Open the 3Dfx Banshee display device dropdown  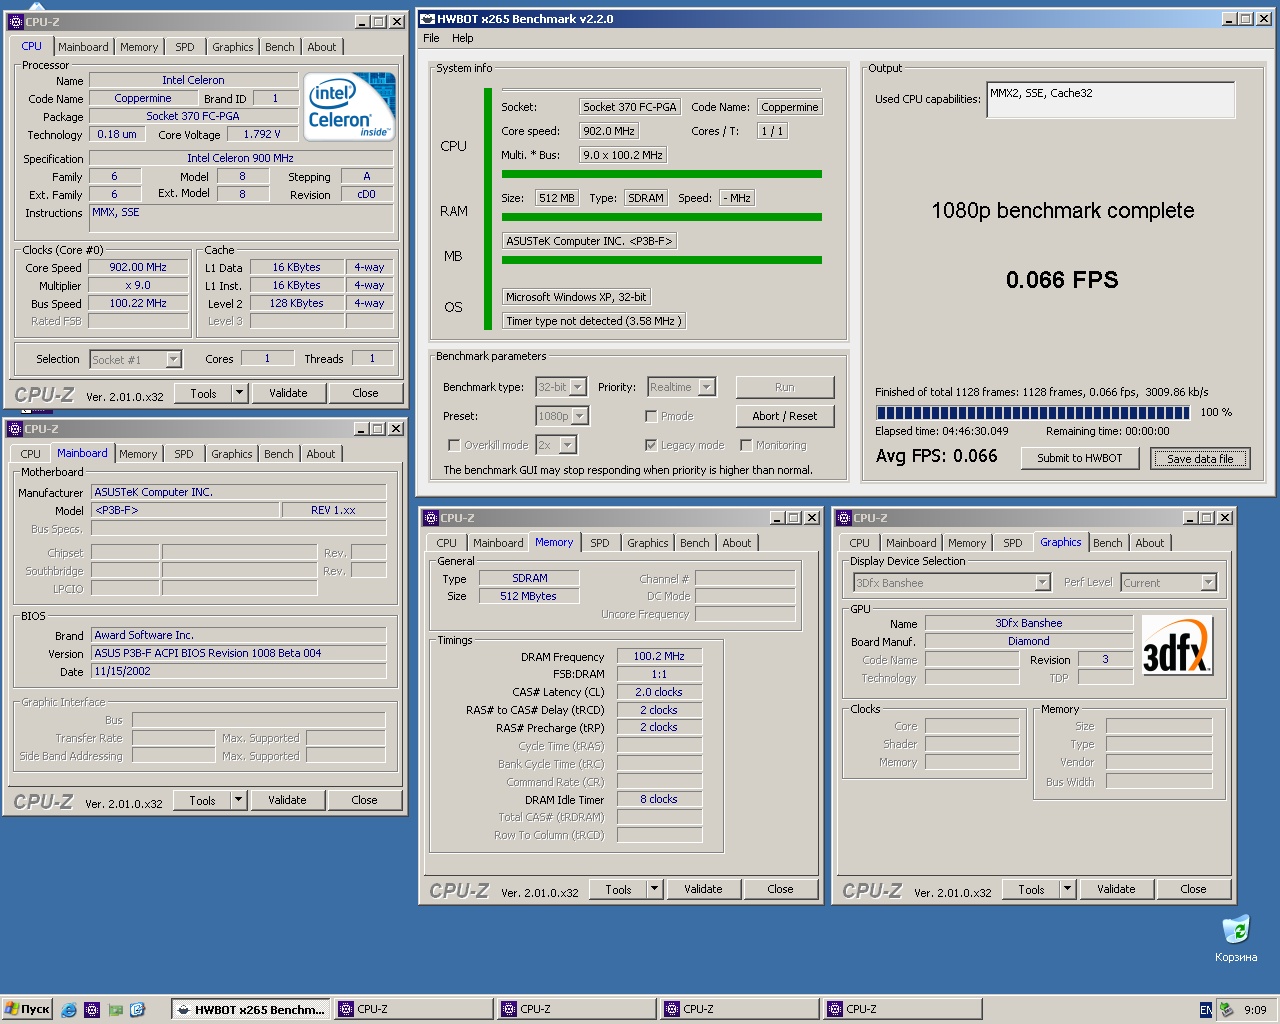1042,583
